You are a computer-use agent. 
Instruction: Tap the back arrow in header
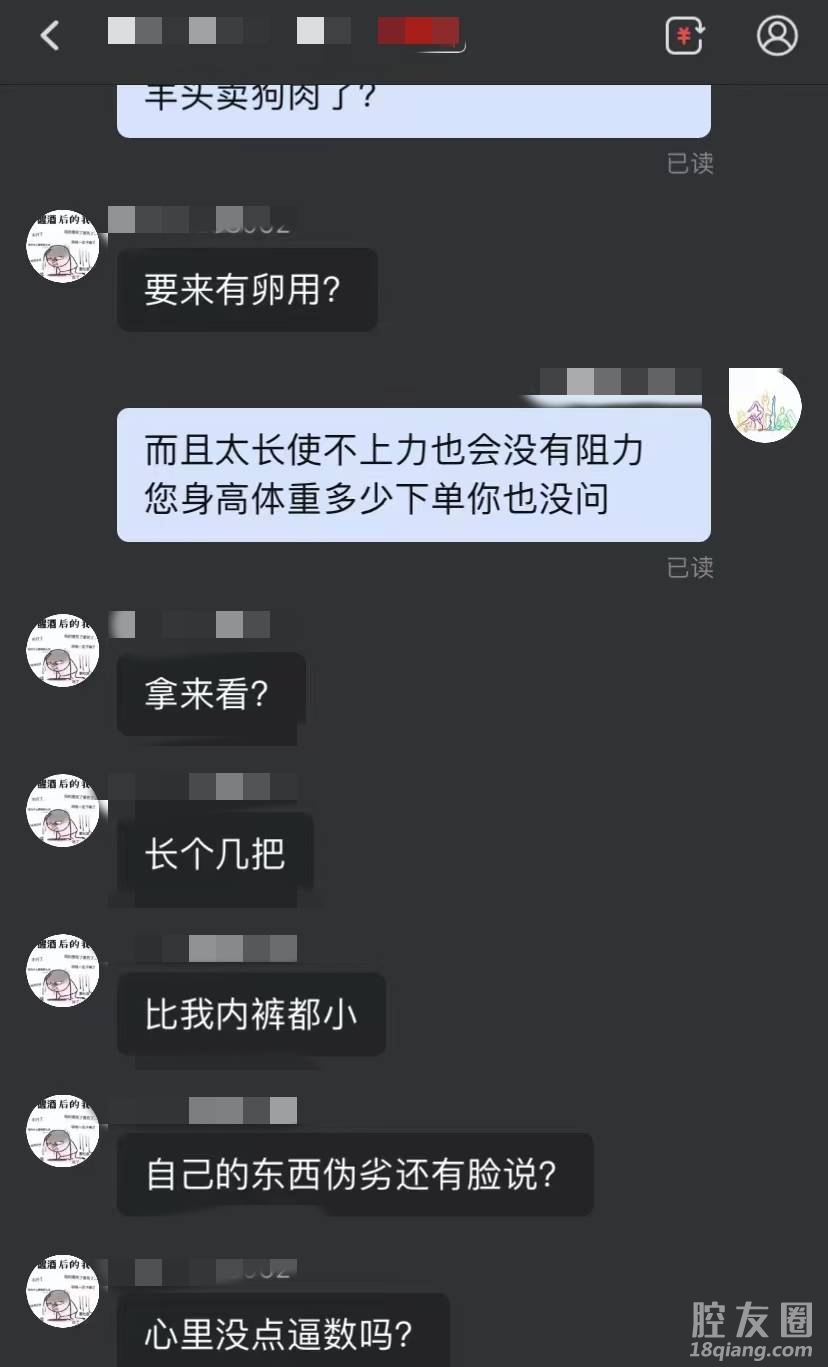pos(49,36)
